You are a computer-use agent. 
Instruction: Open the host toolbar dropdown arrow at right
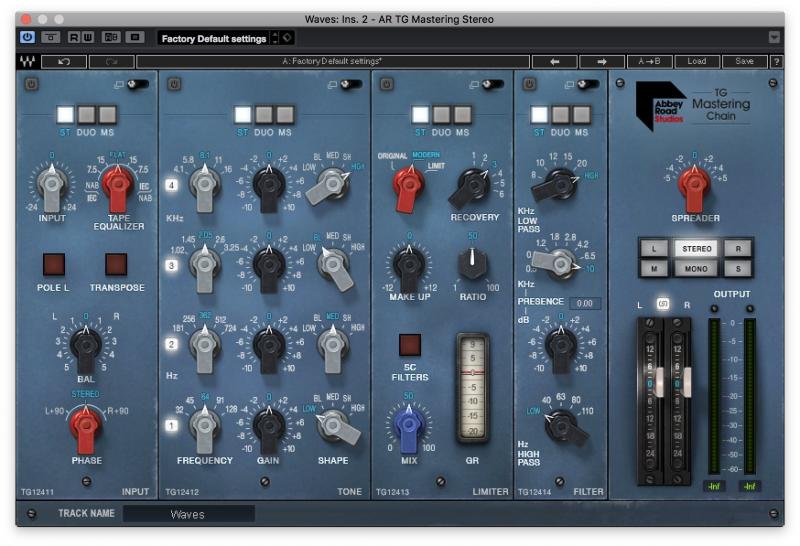pos(774,37)
